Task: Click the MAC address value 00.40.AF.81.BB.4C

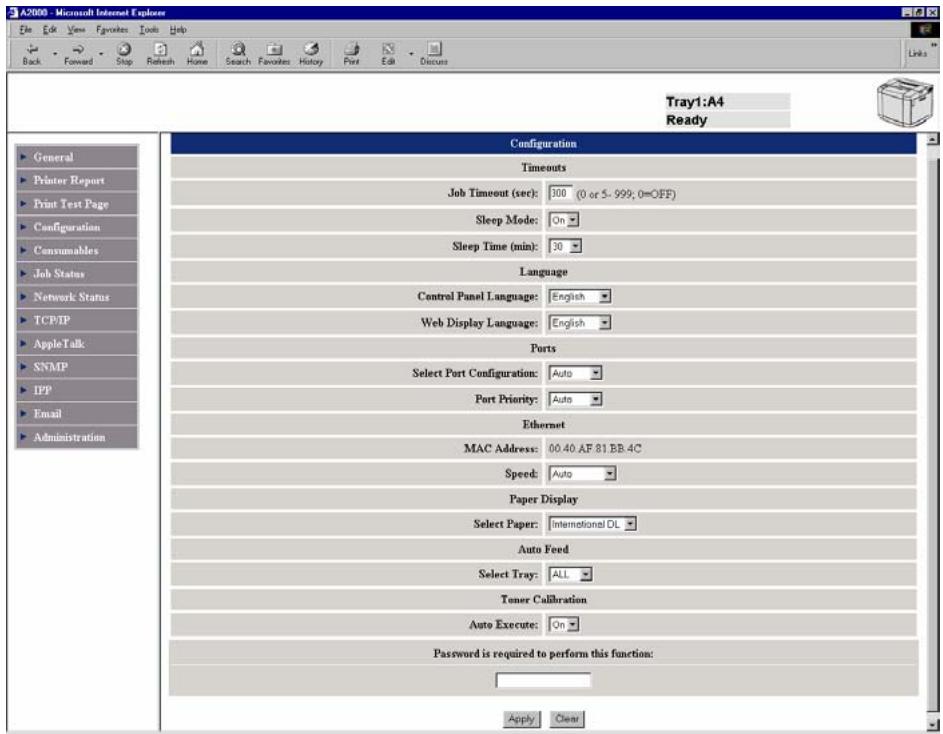Action: click(595, 449)
